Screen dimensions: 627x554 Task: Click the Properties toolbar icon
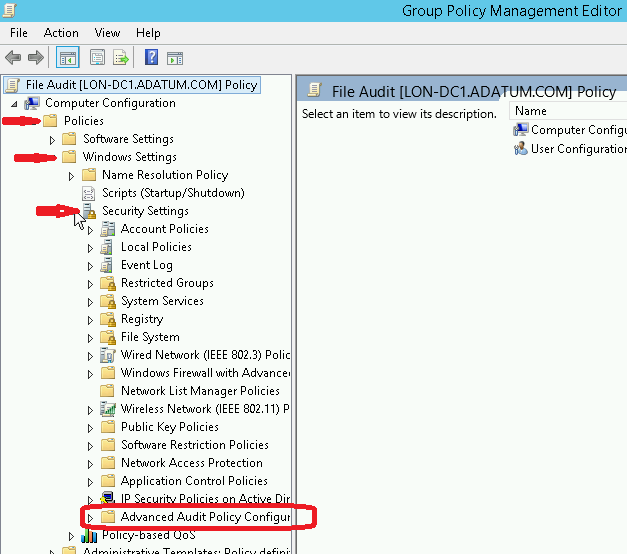[x=97, y=58]
